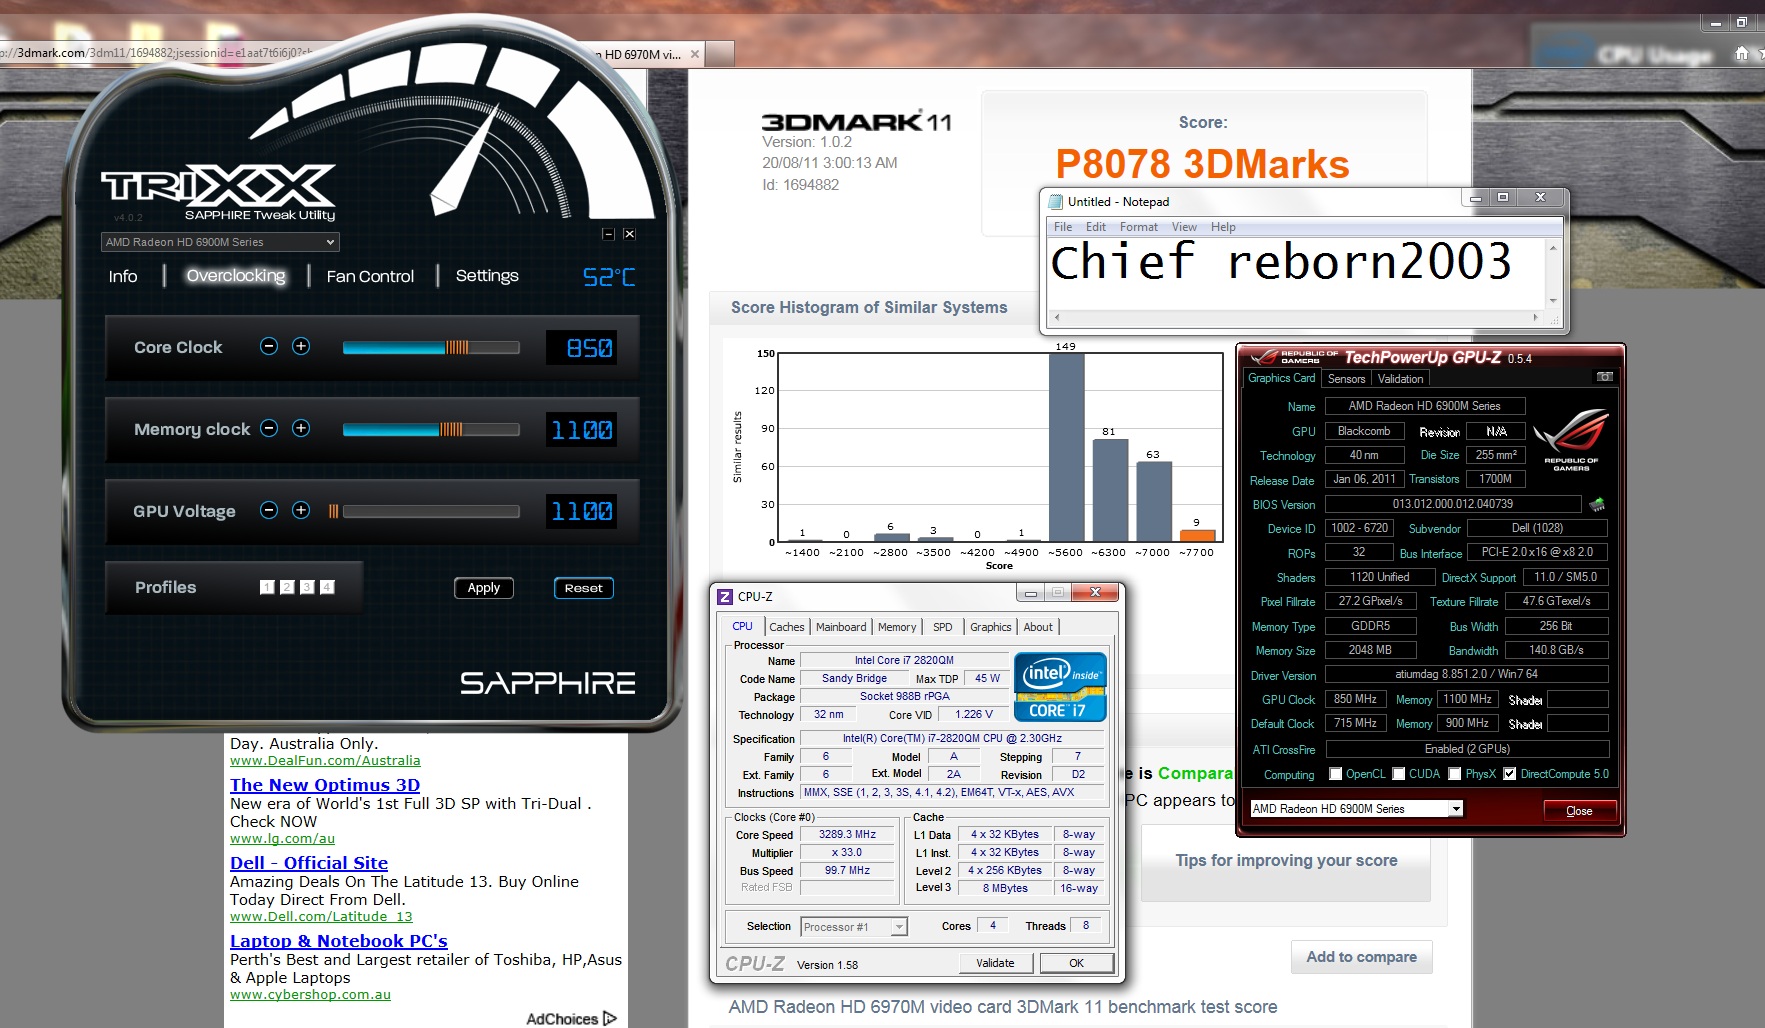Screen dimensions: 1765x1028
Task: Toggle the OpenCL checkbox in GPU-Z
Action: 1335,774
